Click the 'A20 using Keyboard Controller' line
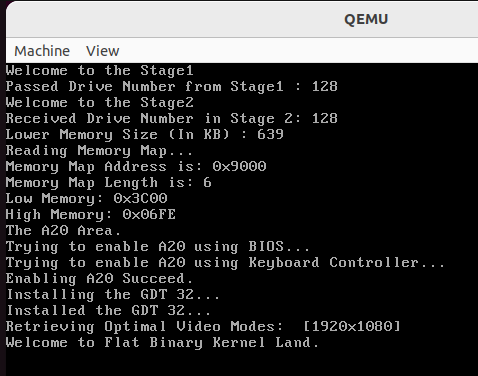This screenshot has height=376, width=478. point(225,263)
